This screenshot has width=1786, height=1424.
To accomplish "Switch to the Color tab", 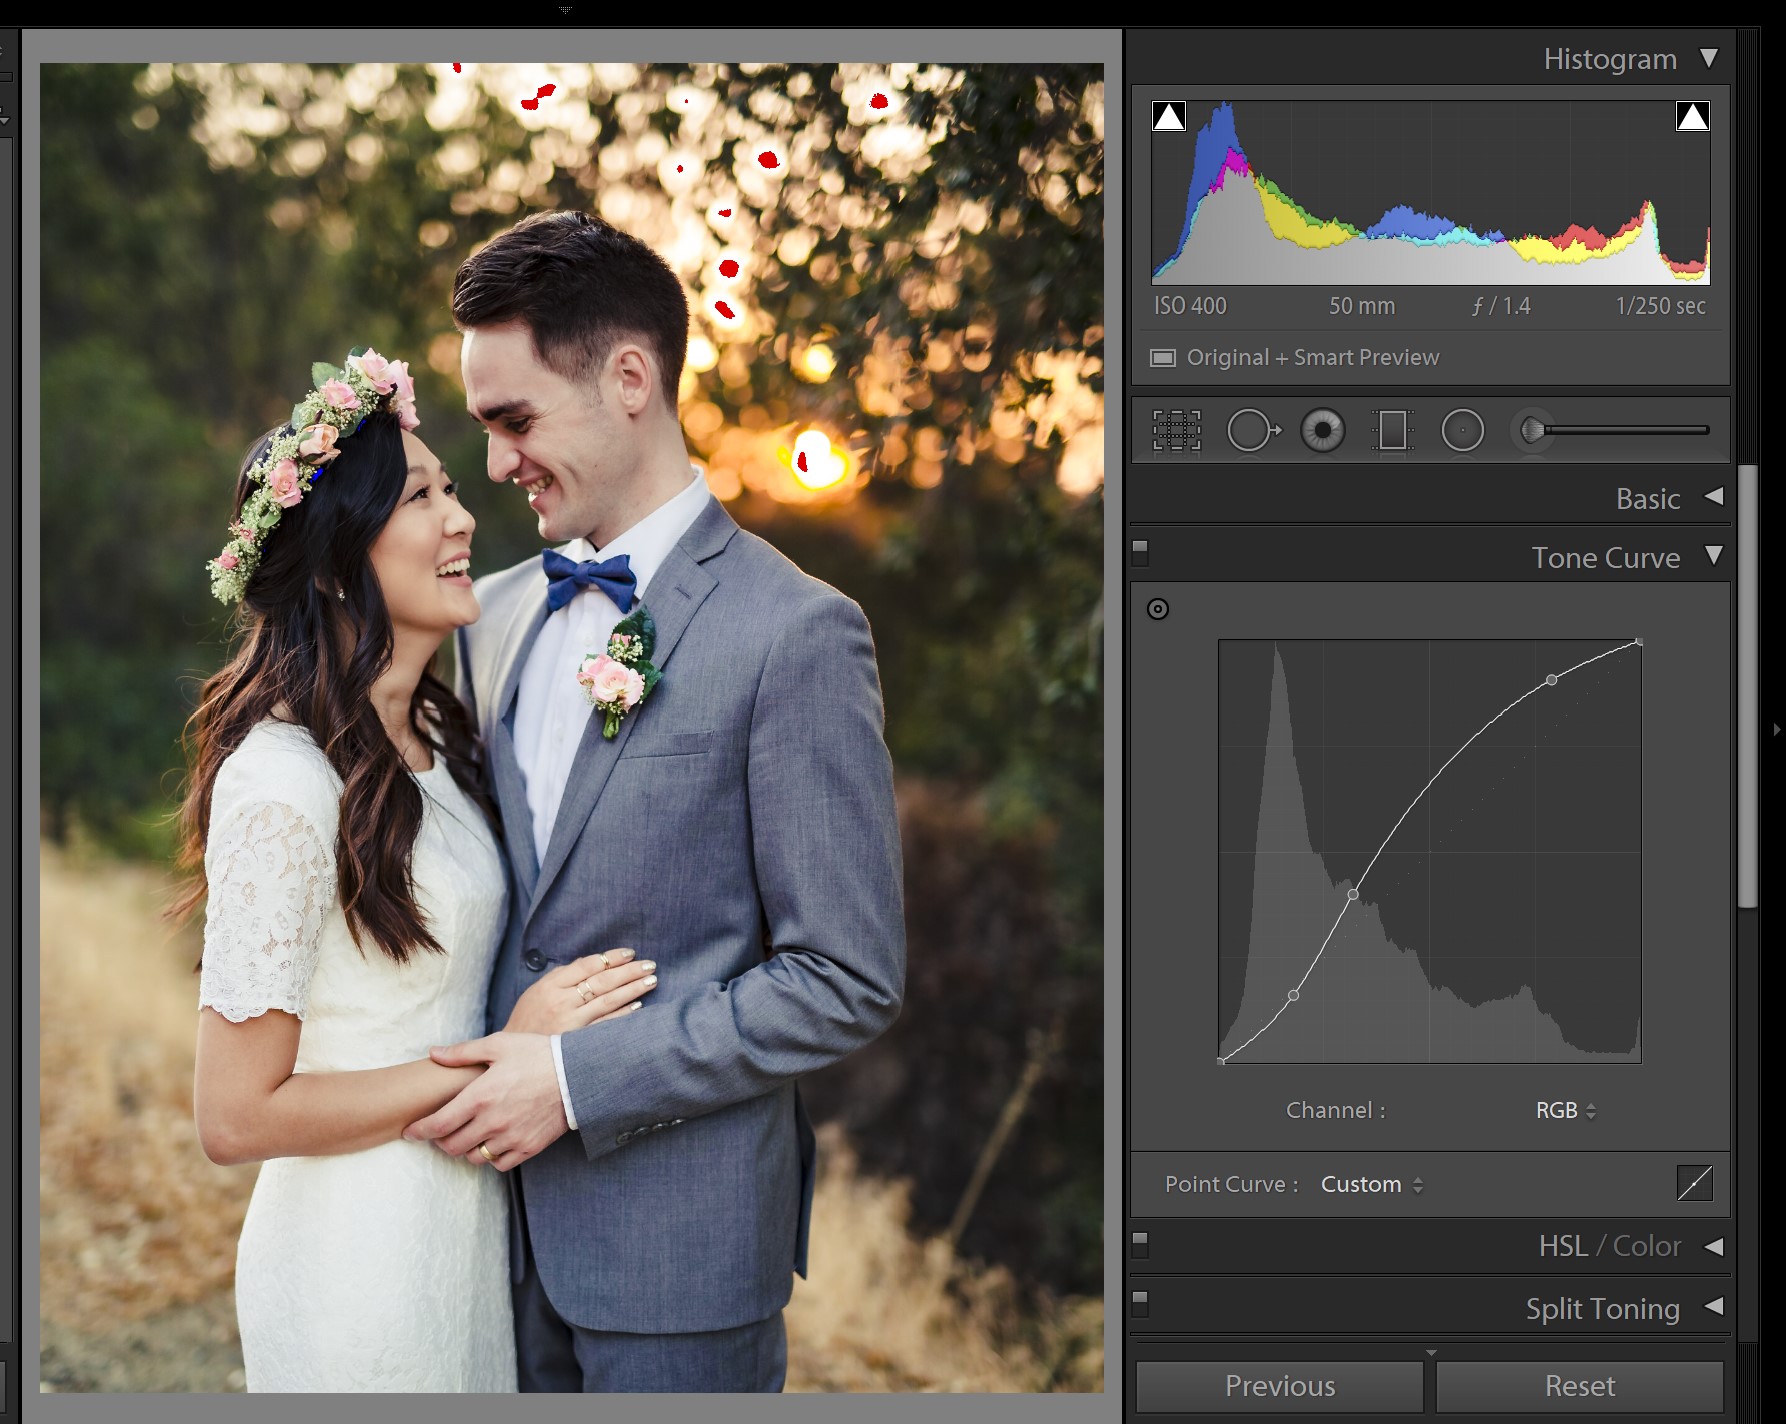I will pyautogui.click(x=1646, y=1246).
